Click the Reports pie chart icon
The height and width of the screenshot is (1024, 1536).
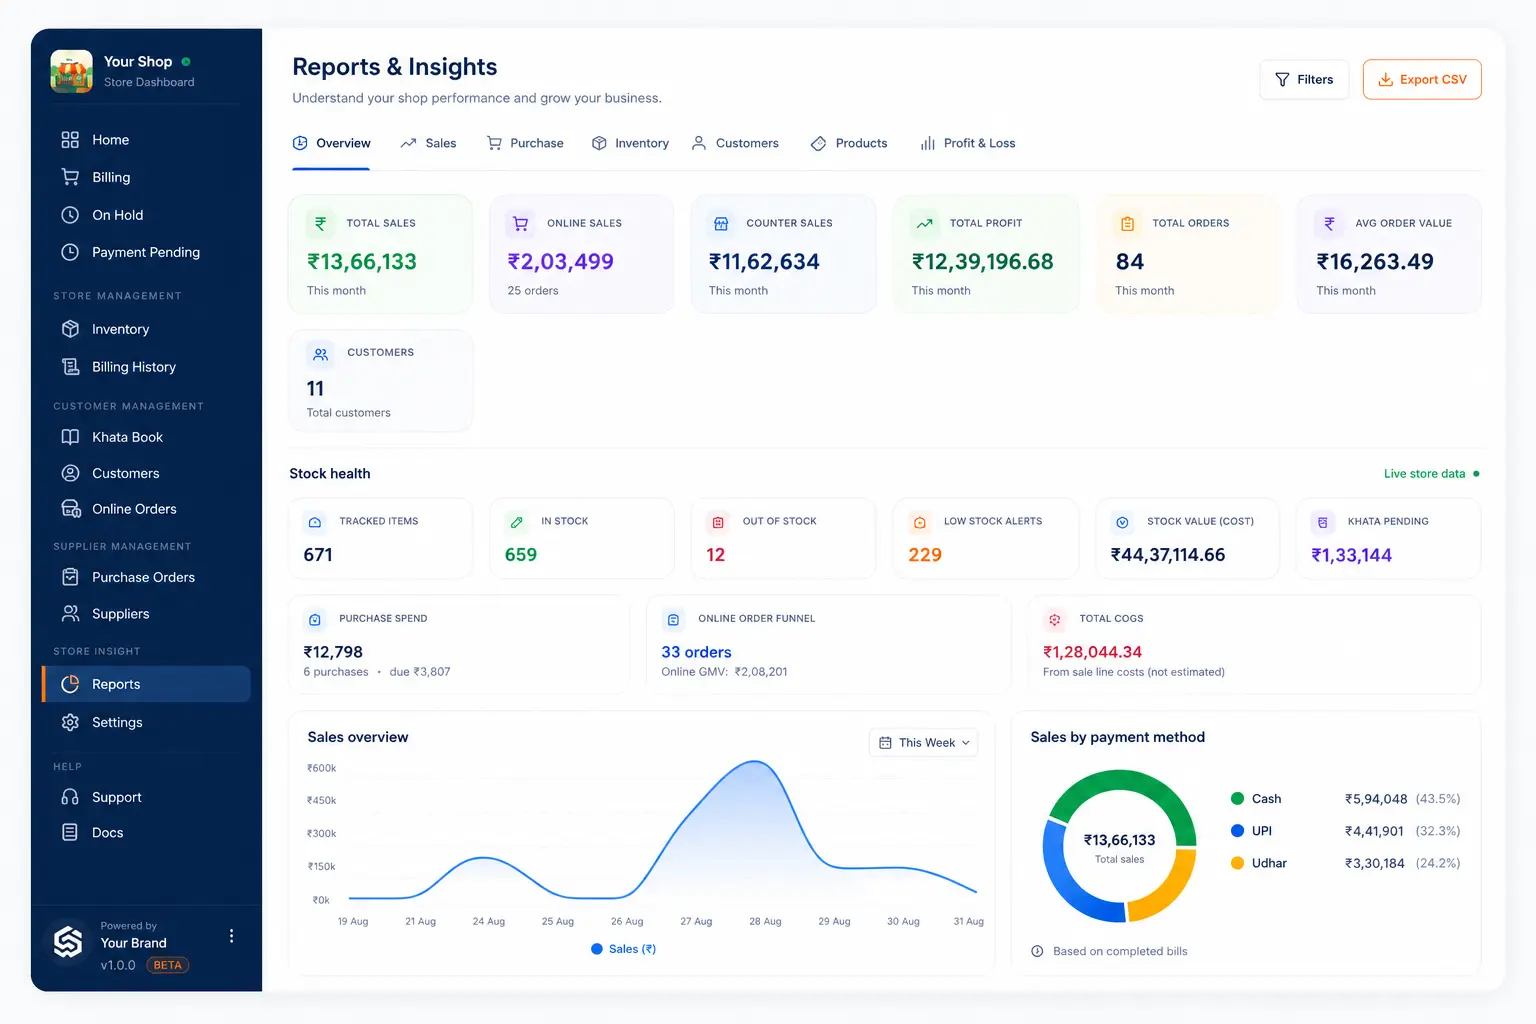(70, 684)
